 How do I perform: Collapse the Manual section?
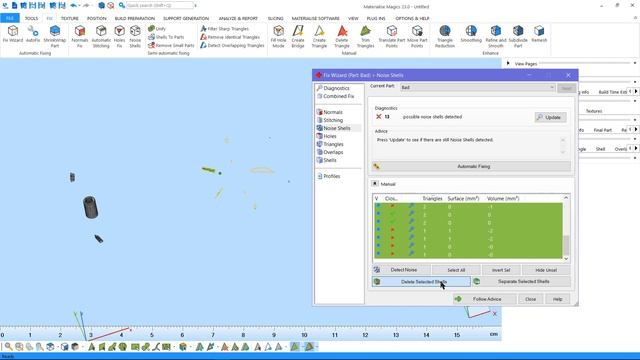[375, 184]
